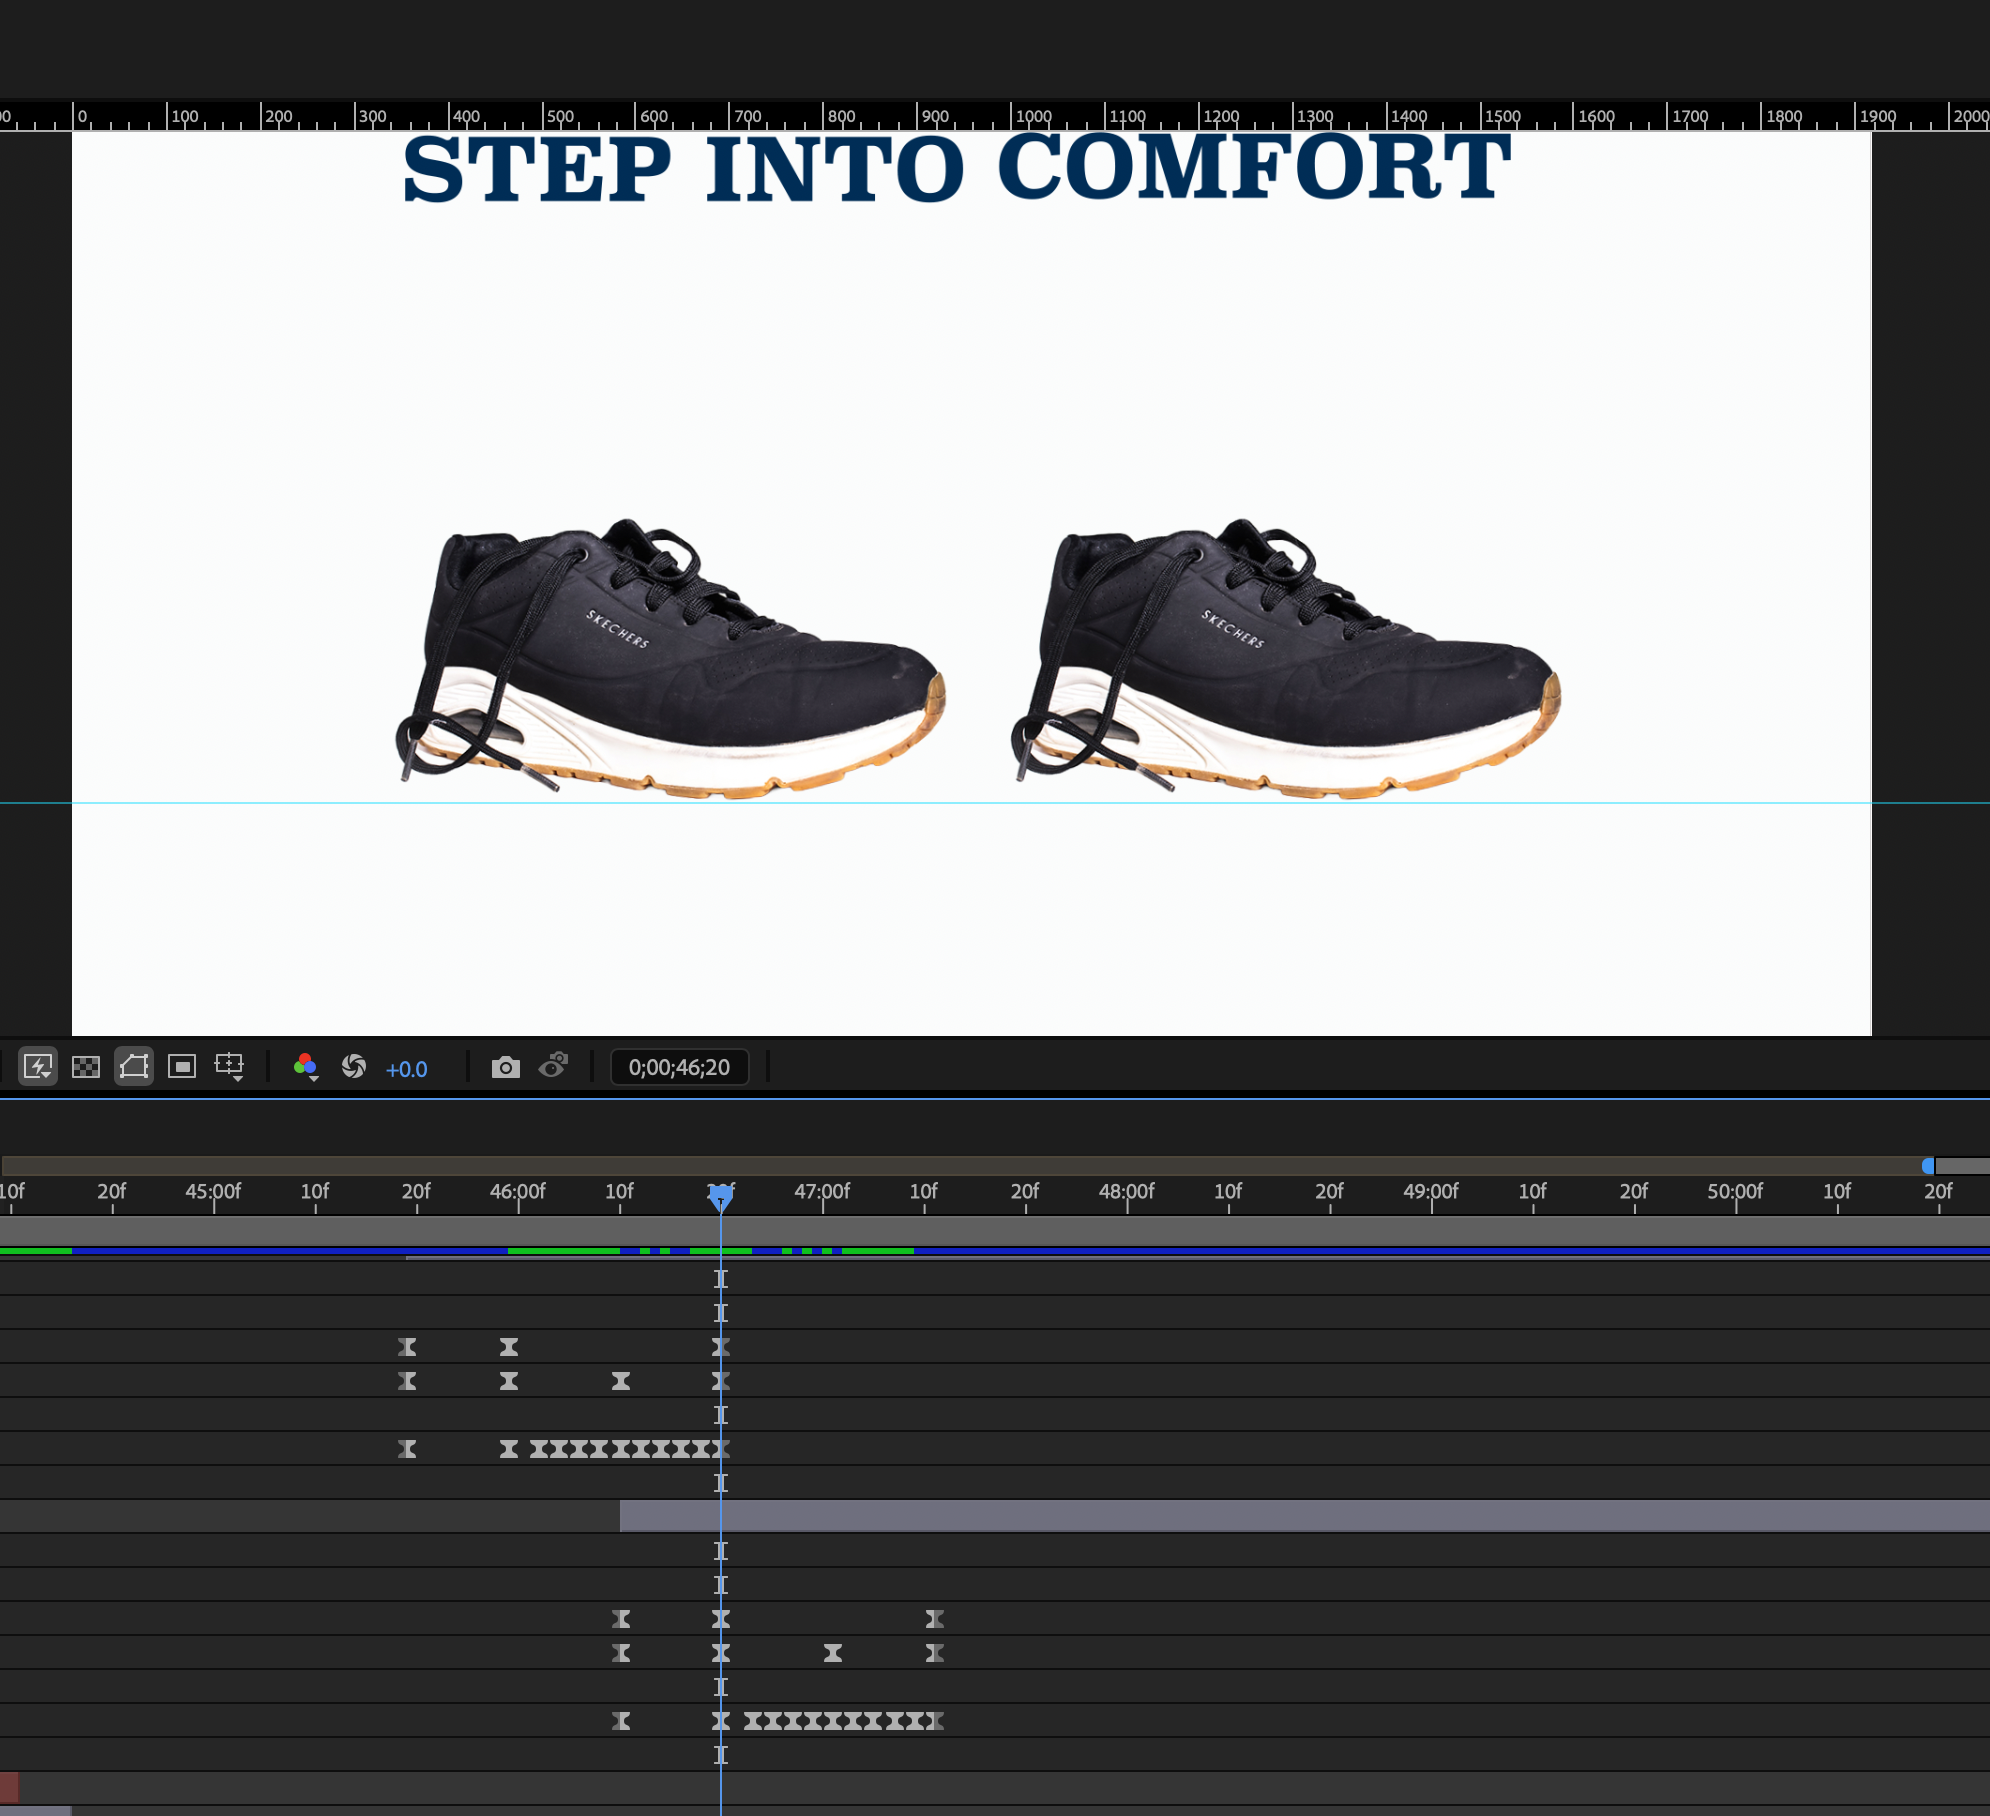Toggle mask and shape path visibility
The image size is (1990, 1816).
click(134, 1067)
